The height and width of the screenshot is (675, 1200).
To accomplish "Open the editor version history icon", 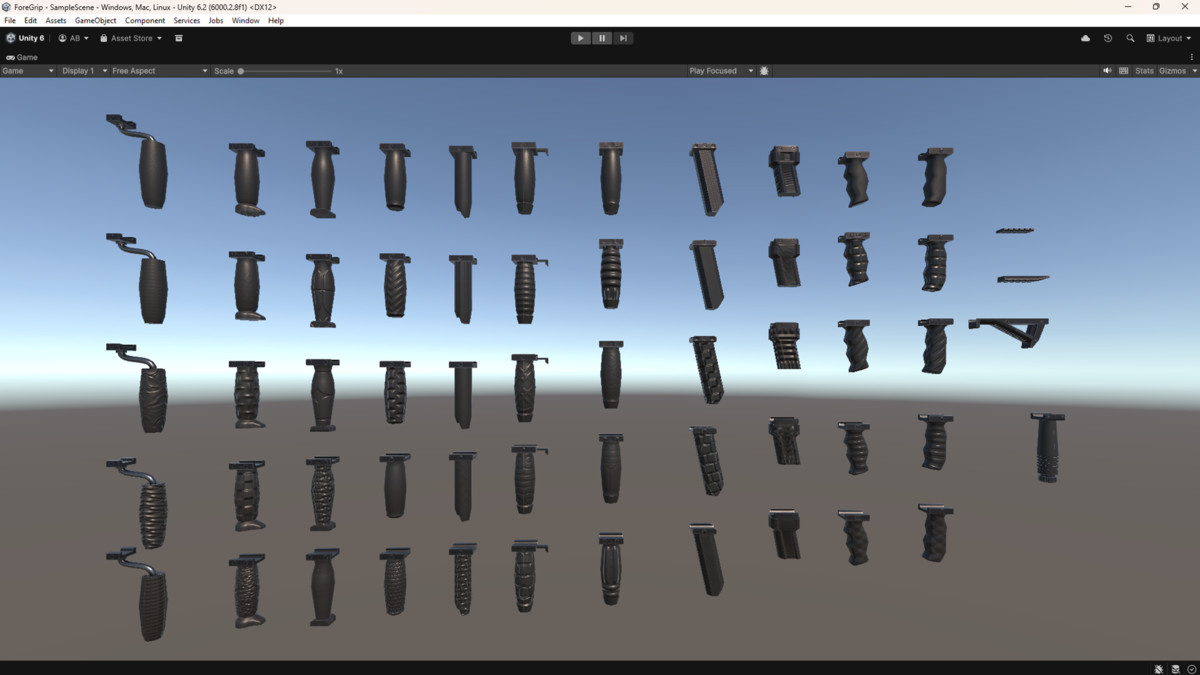I will (x=1107, y=38).
